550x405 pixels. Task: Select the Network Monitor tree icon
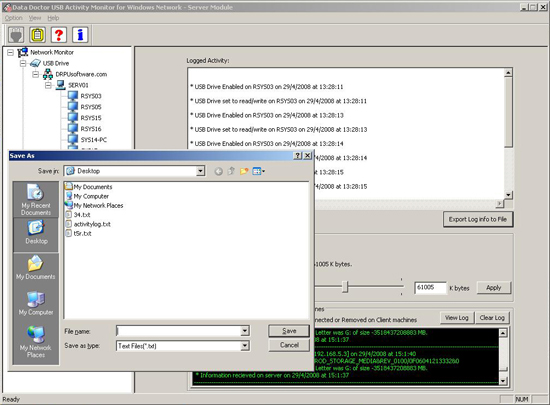(23, 52)
